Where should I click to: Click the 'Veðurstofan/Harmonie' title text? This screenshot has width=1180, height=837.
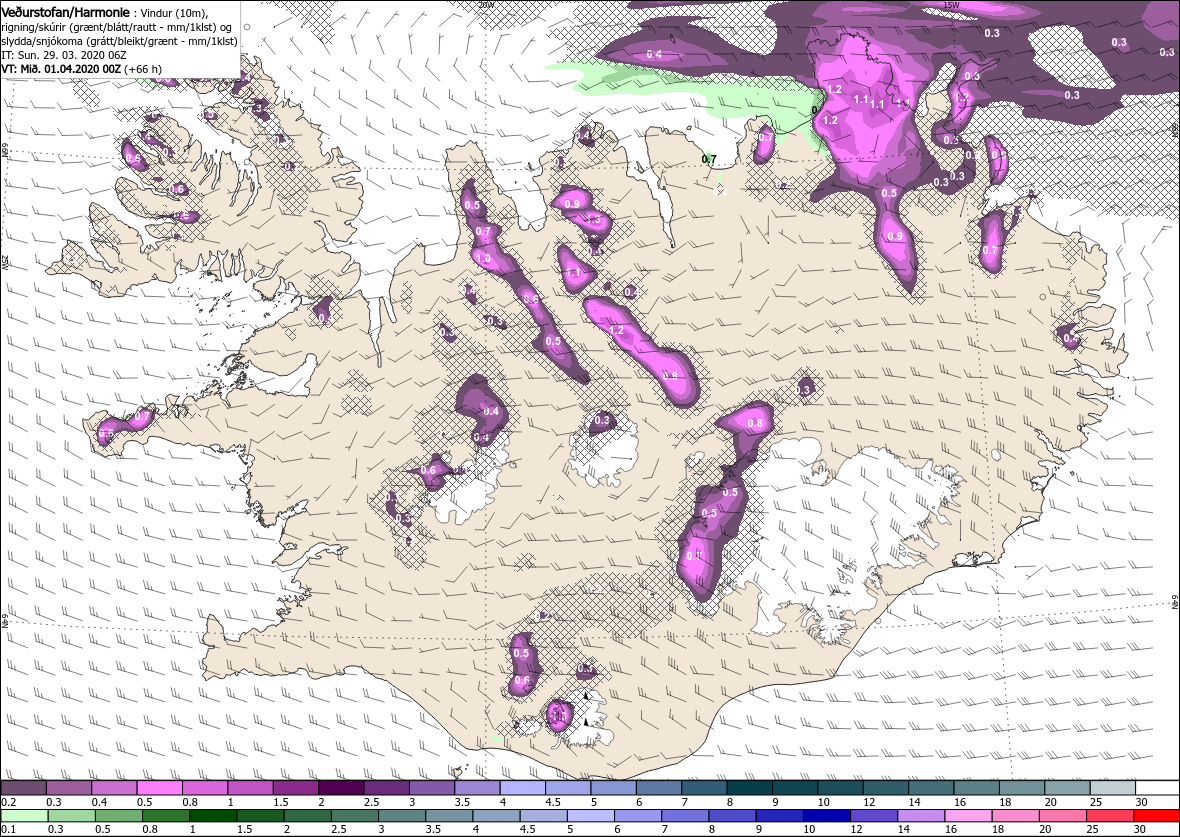(x=65, y=13)
